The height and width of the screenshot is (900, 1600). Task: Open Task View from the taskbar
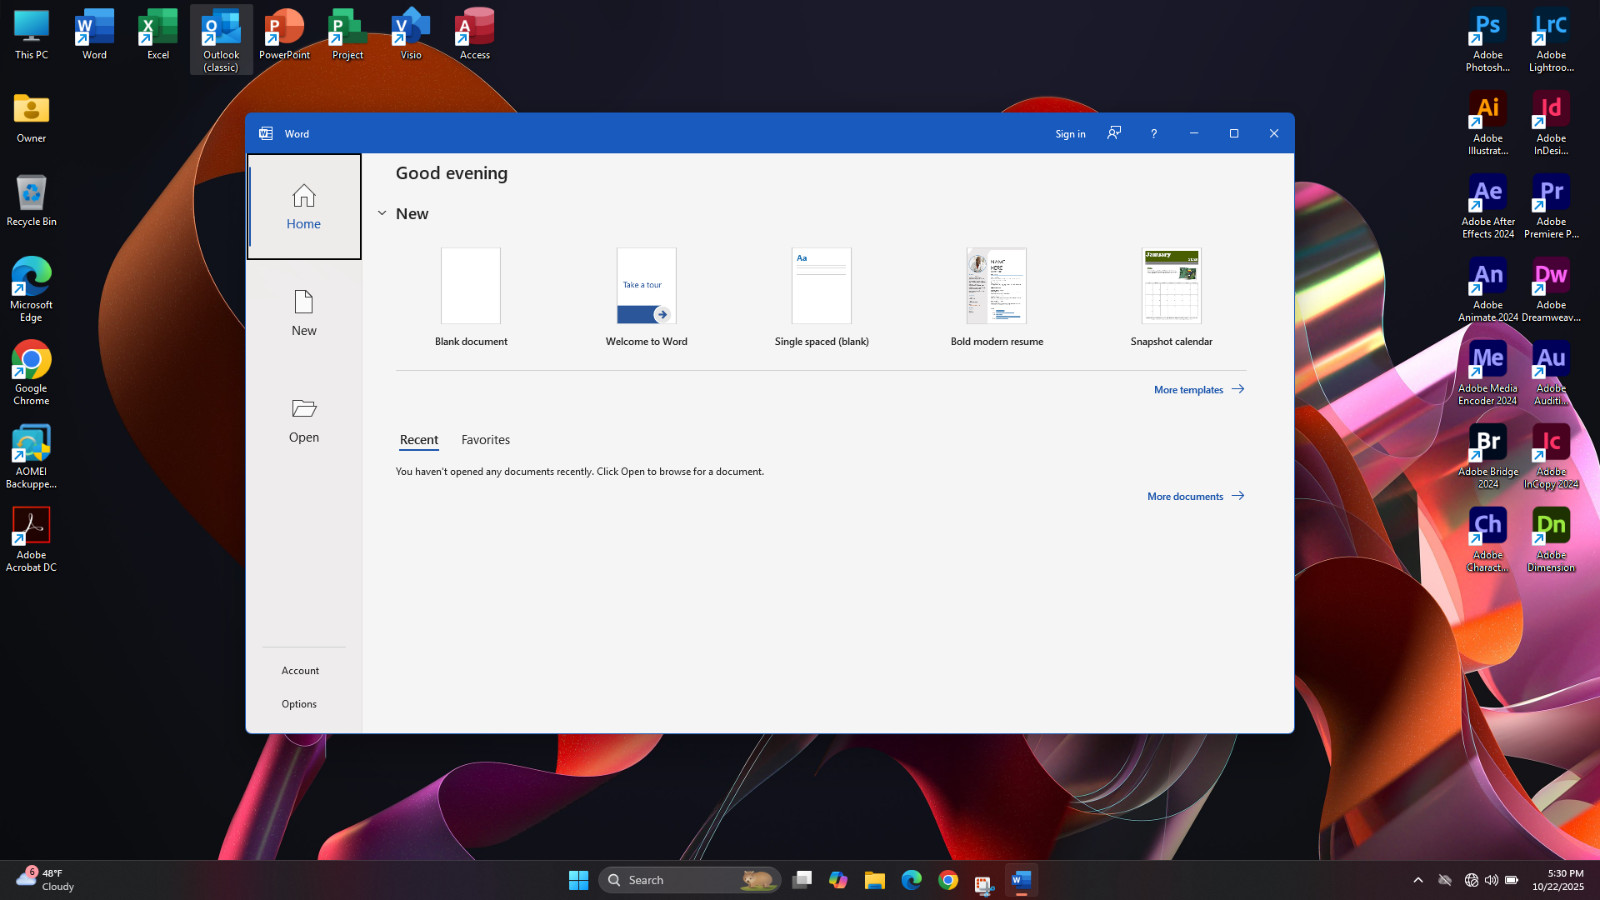tap(802, 880)
